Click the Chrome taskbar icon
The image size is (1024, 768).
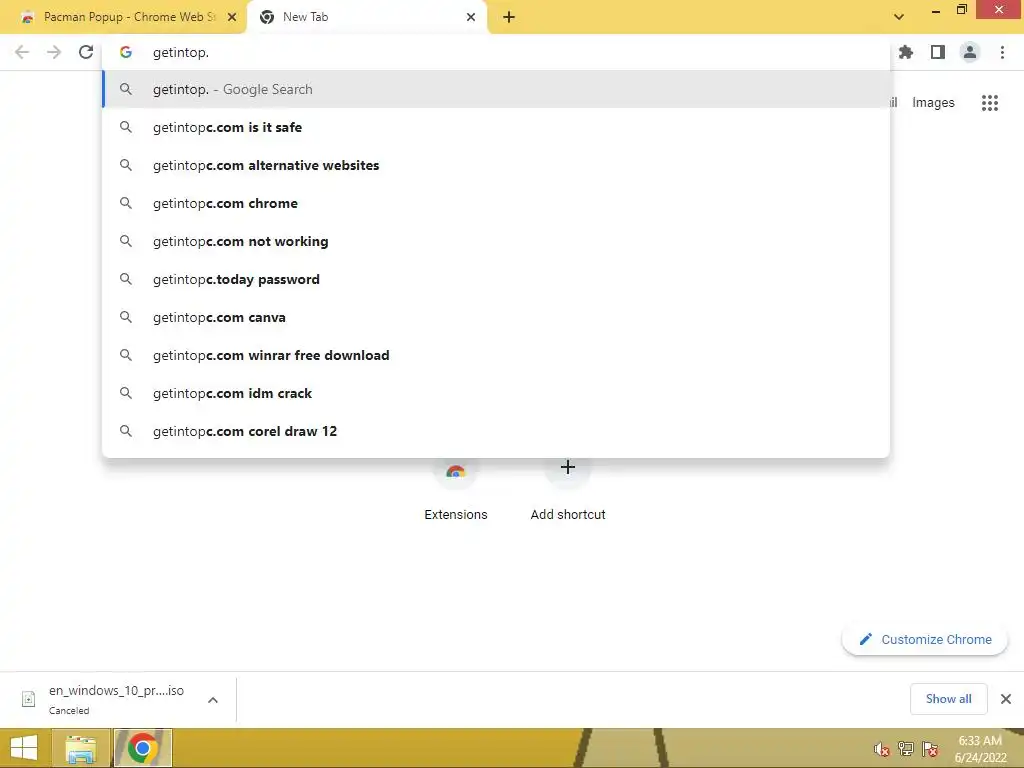142,748
